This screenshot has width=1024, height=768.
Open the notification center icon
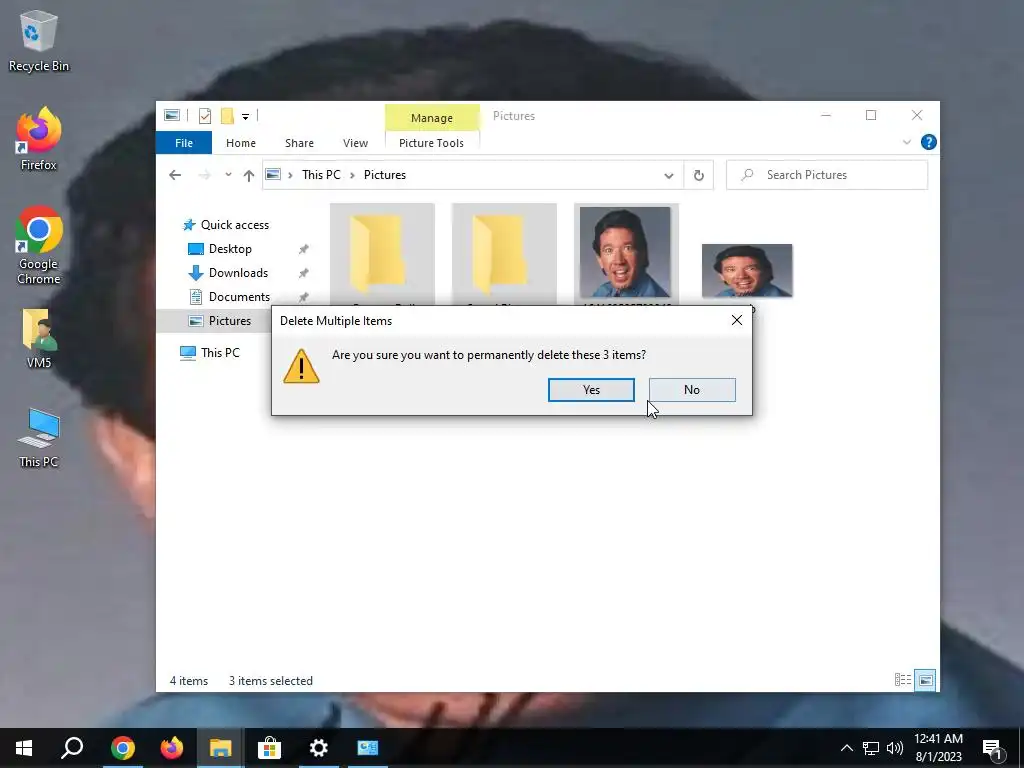point(992,748)
